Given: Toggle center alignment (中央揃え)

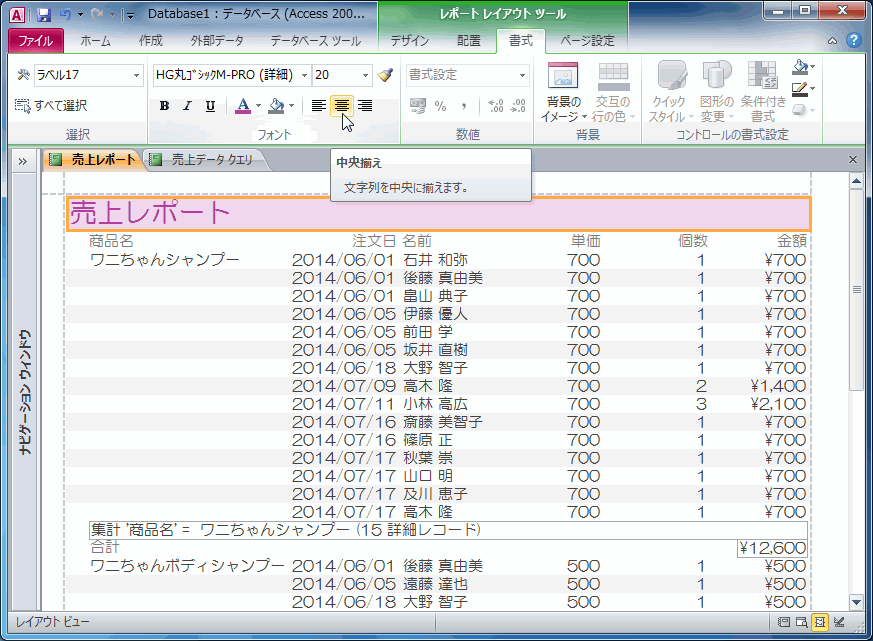Looking at the screenshot, I should pos(342,106).
